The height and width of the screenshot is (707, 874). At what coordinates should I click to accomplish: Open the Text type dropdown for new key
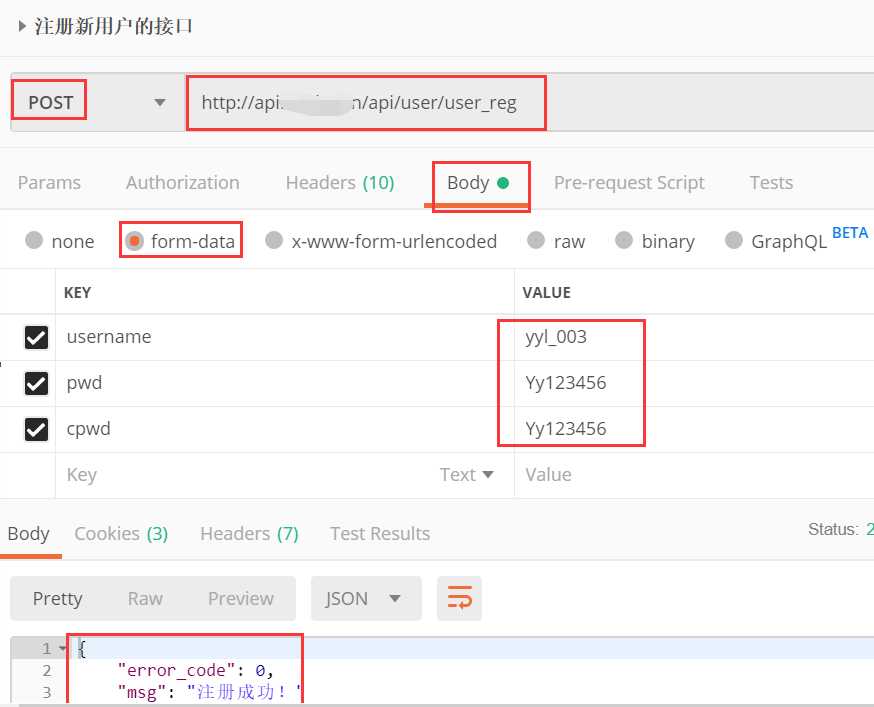tap(467, 475)
